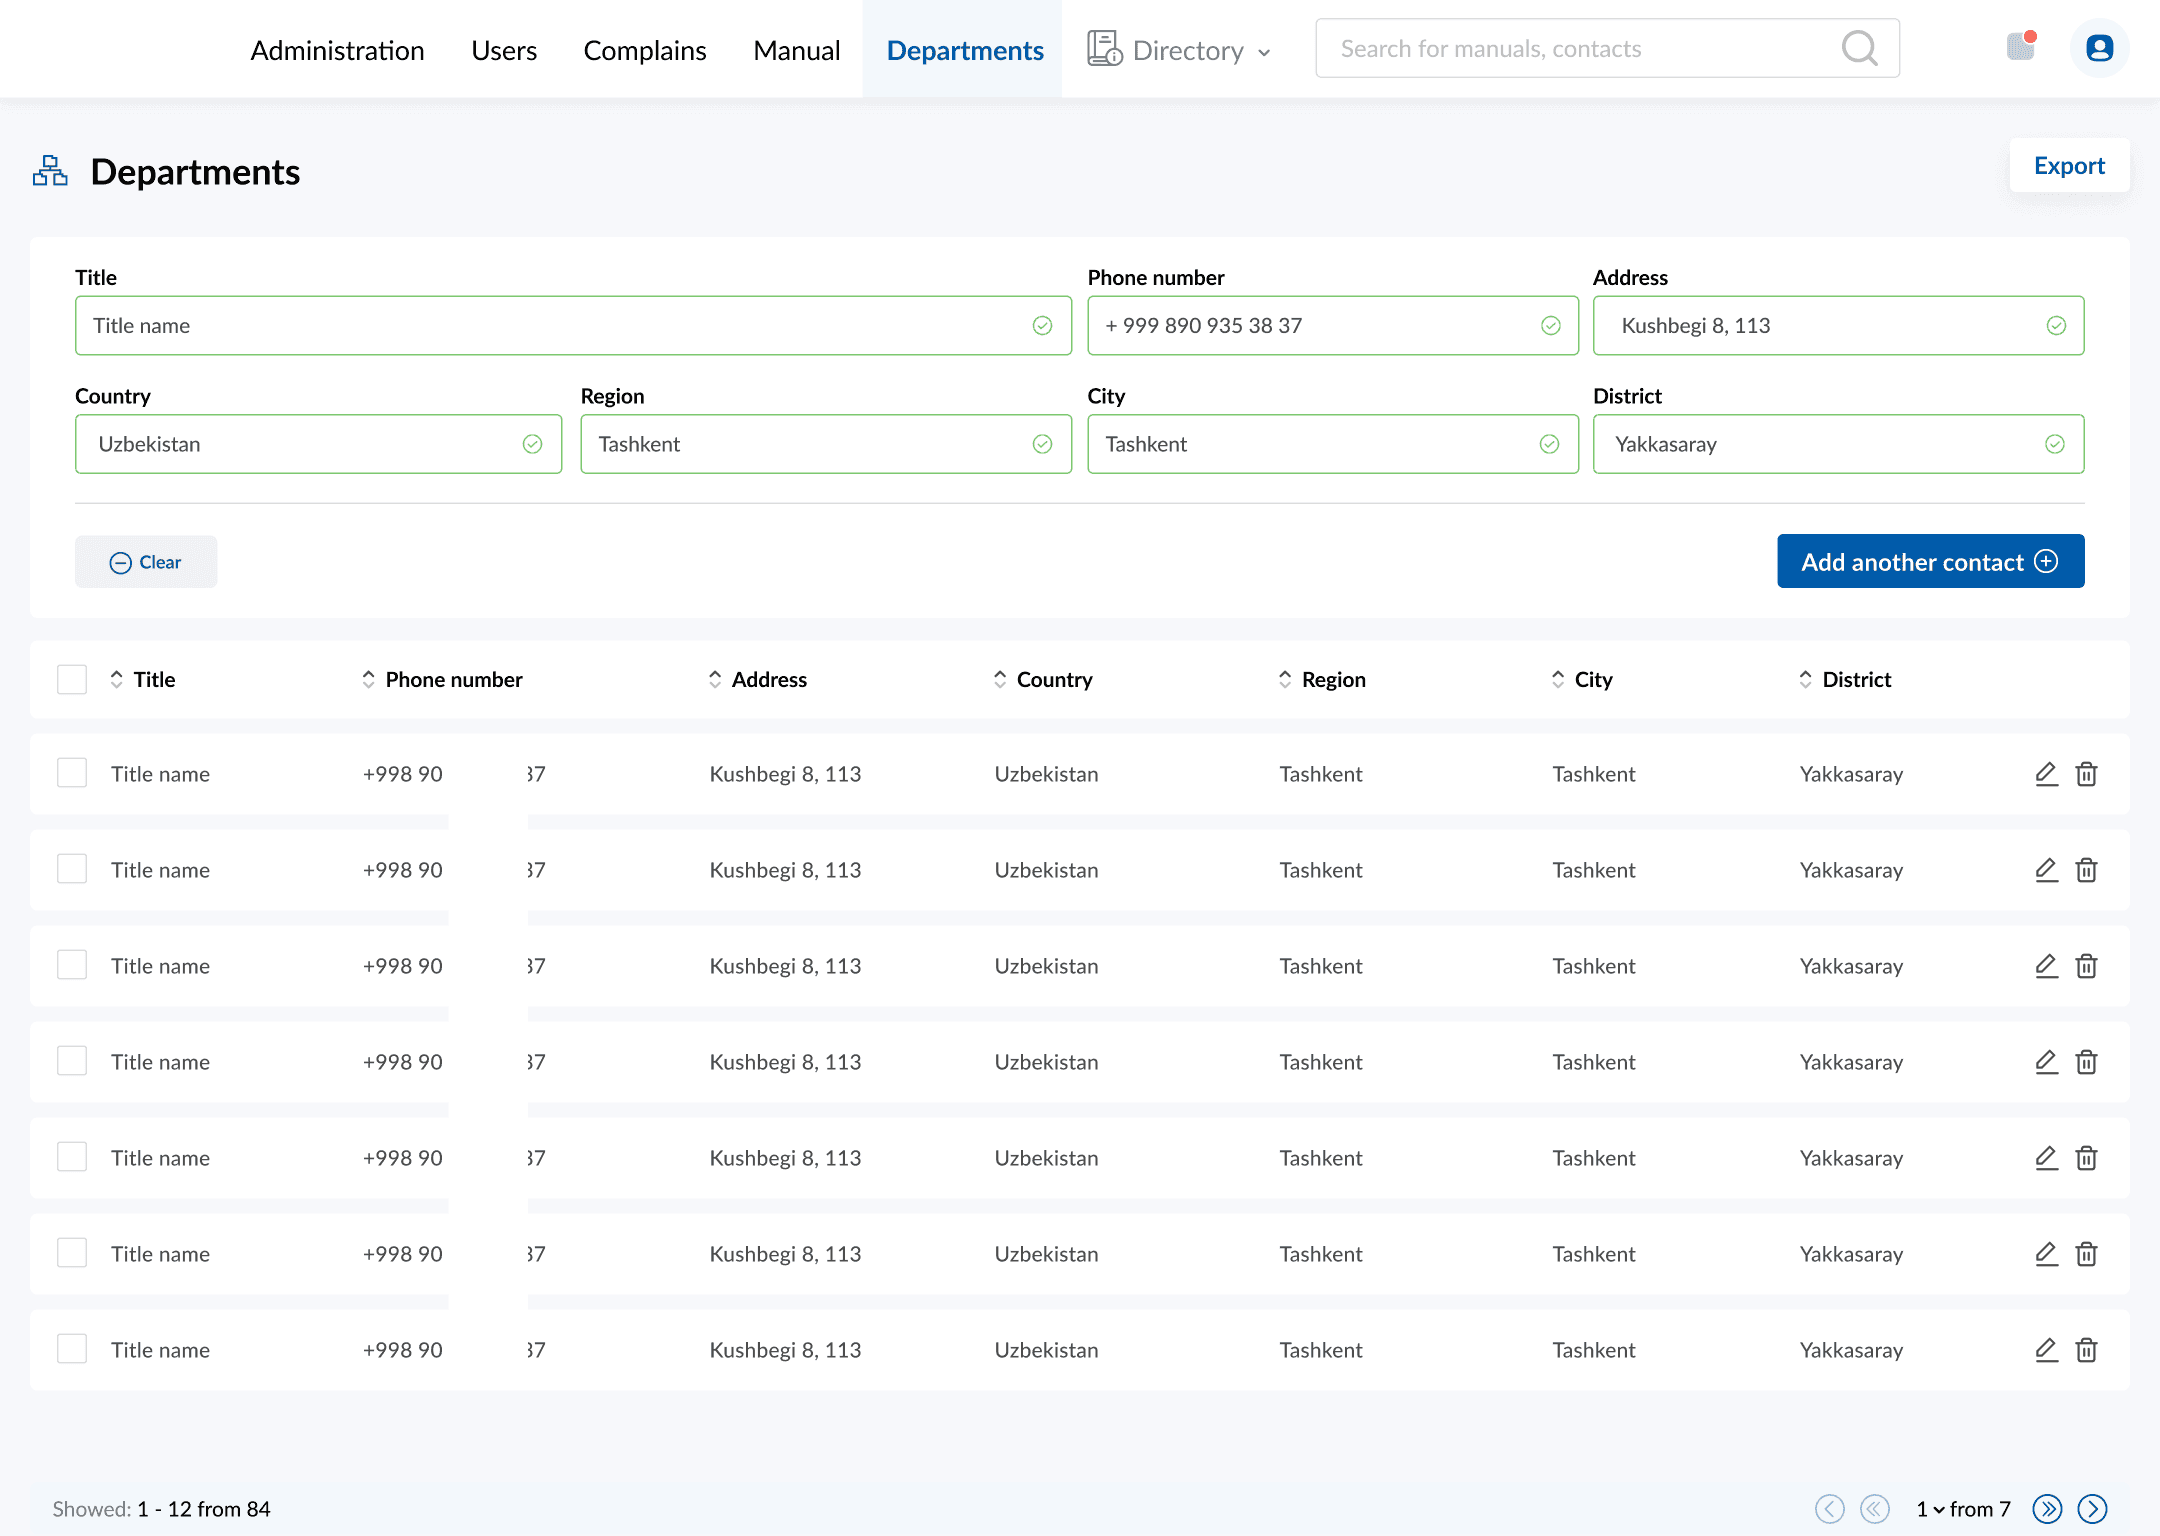Edit the sixth table row
2160x1536 pixels.
click(x=2046, y=1254)
